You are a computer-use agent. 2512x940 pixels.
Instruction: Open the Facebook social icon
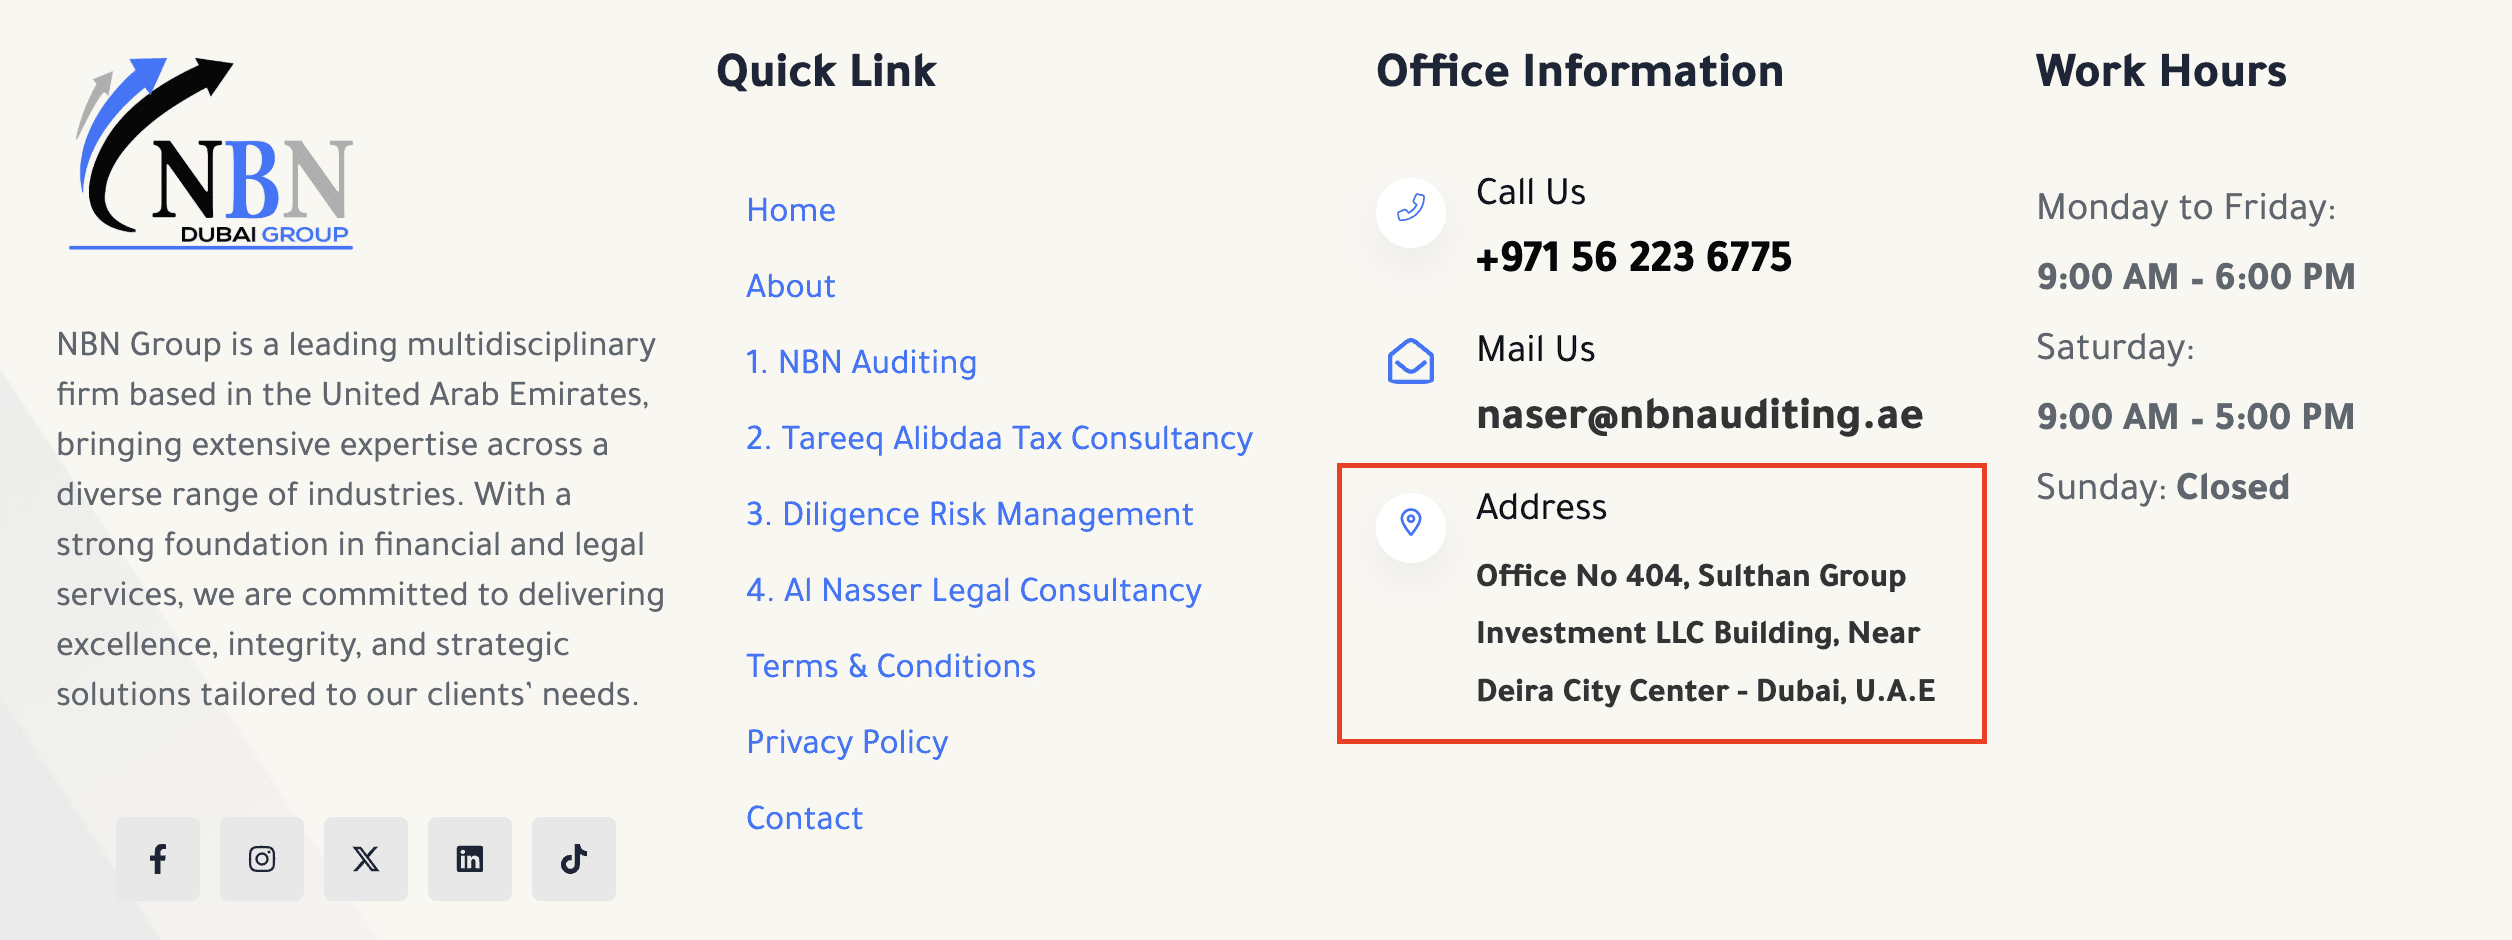tap(158, 859)
